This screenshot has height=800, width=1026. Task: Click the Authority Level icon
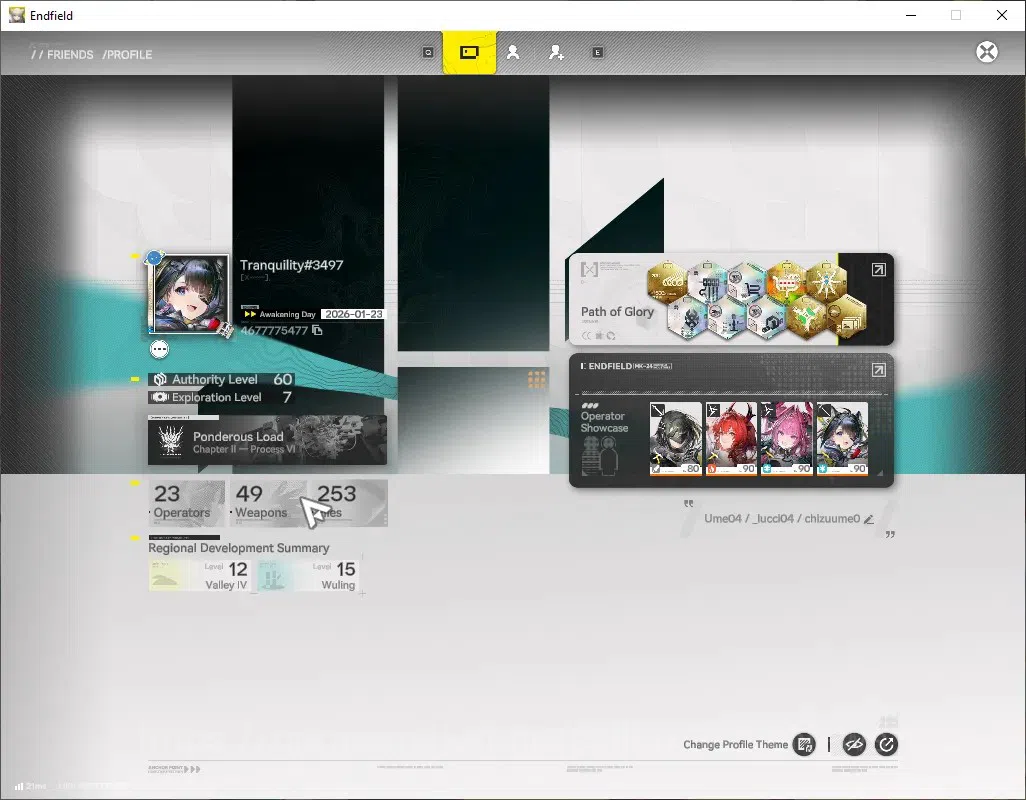pyautogui.click(x=160, y=379)
